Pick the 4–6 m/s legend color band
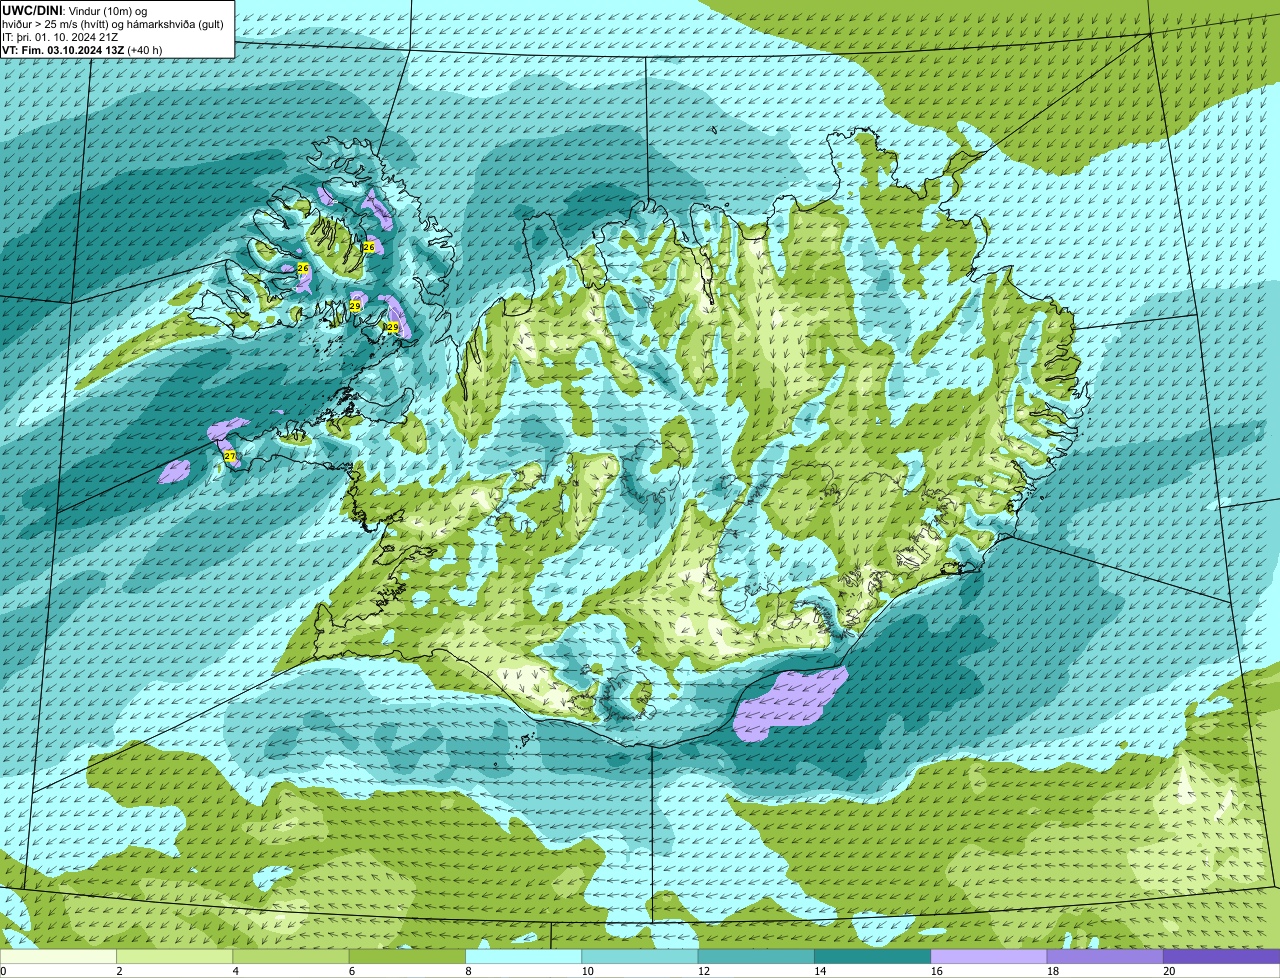This screenshot has height=978, width=1280. [x=291, y=957]
